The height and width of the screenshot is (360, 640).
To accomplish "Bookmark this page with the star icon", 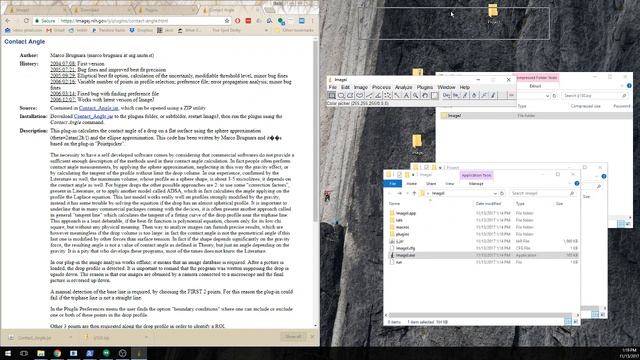I will 227,20.
